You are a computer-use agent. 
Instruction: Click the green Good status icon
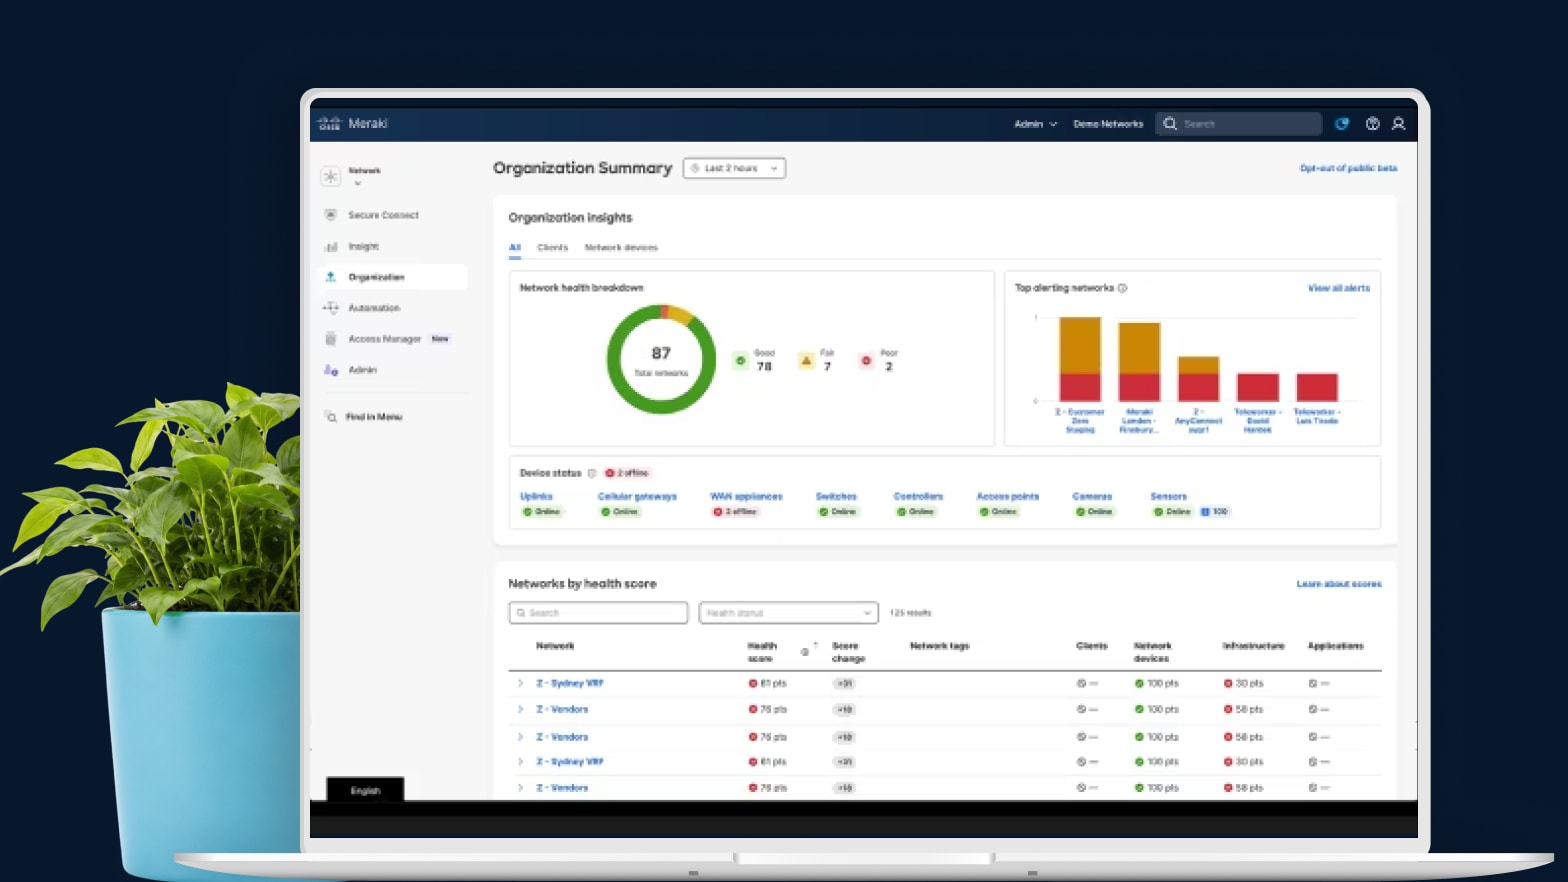pos(740,361)
